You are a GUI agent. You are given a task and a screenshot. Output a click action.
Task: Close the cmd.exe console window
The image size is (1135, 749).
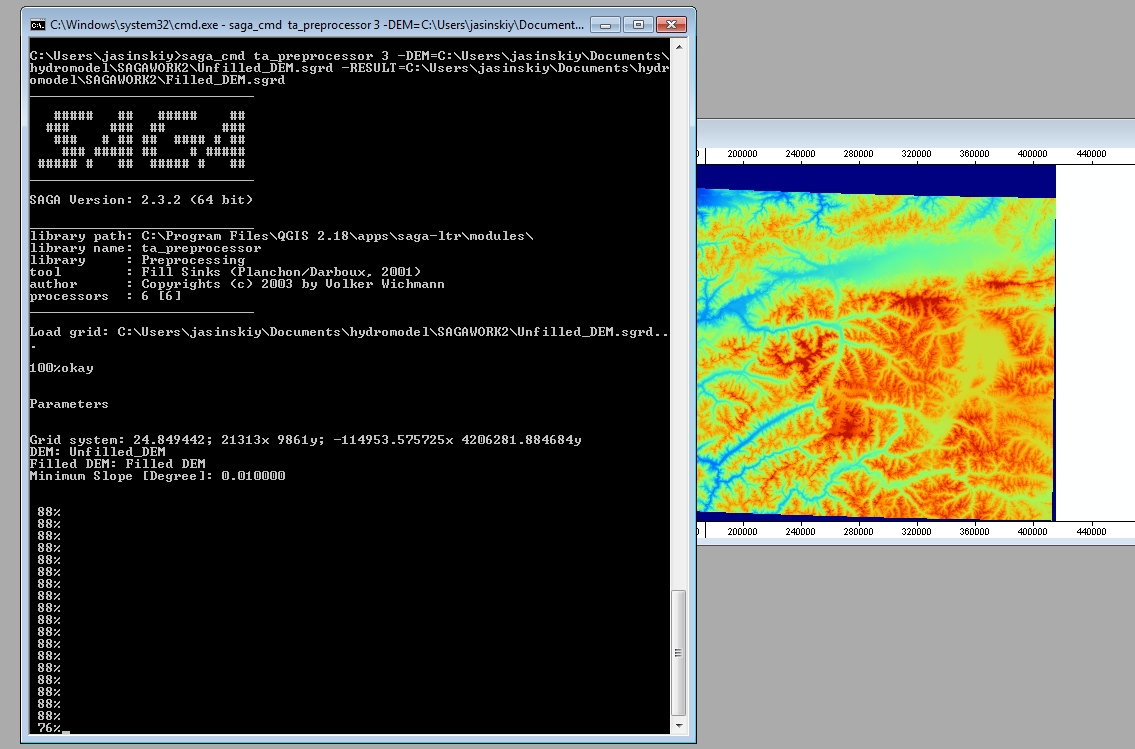click(671, 25)
